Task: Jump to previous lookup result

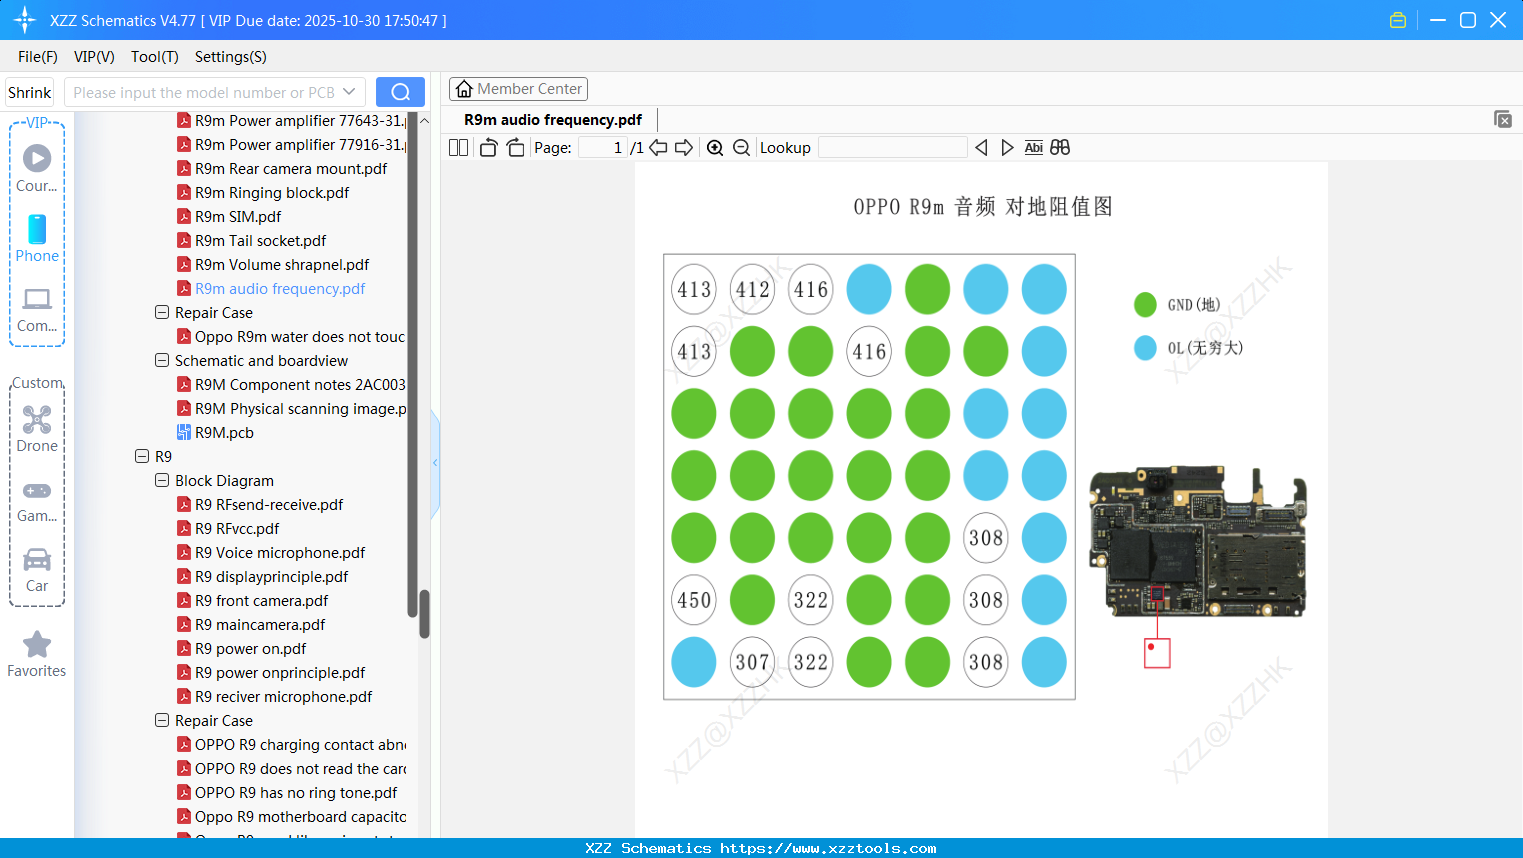Action: 981,148
